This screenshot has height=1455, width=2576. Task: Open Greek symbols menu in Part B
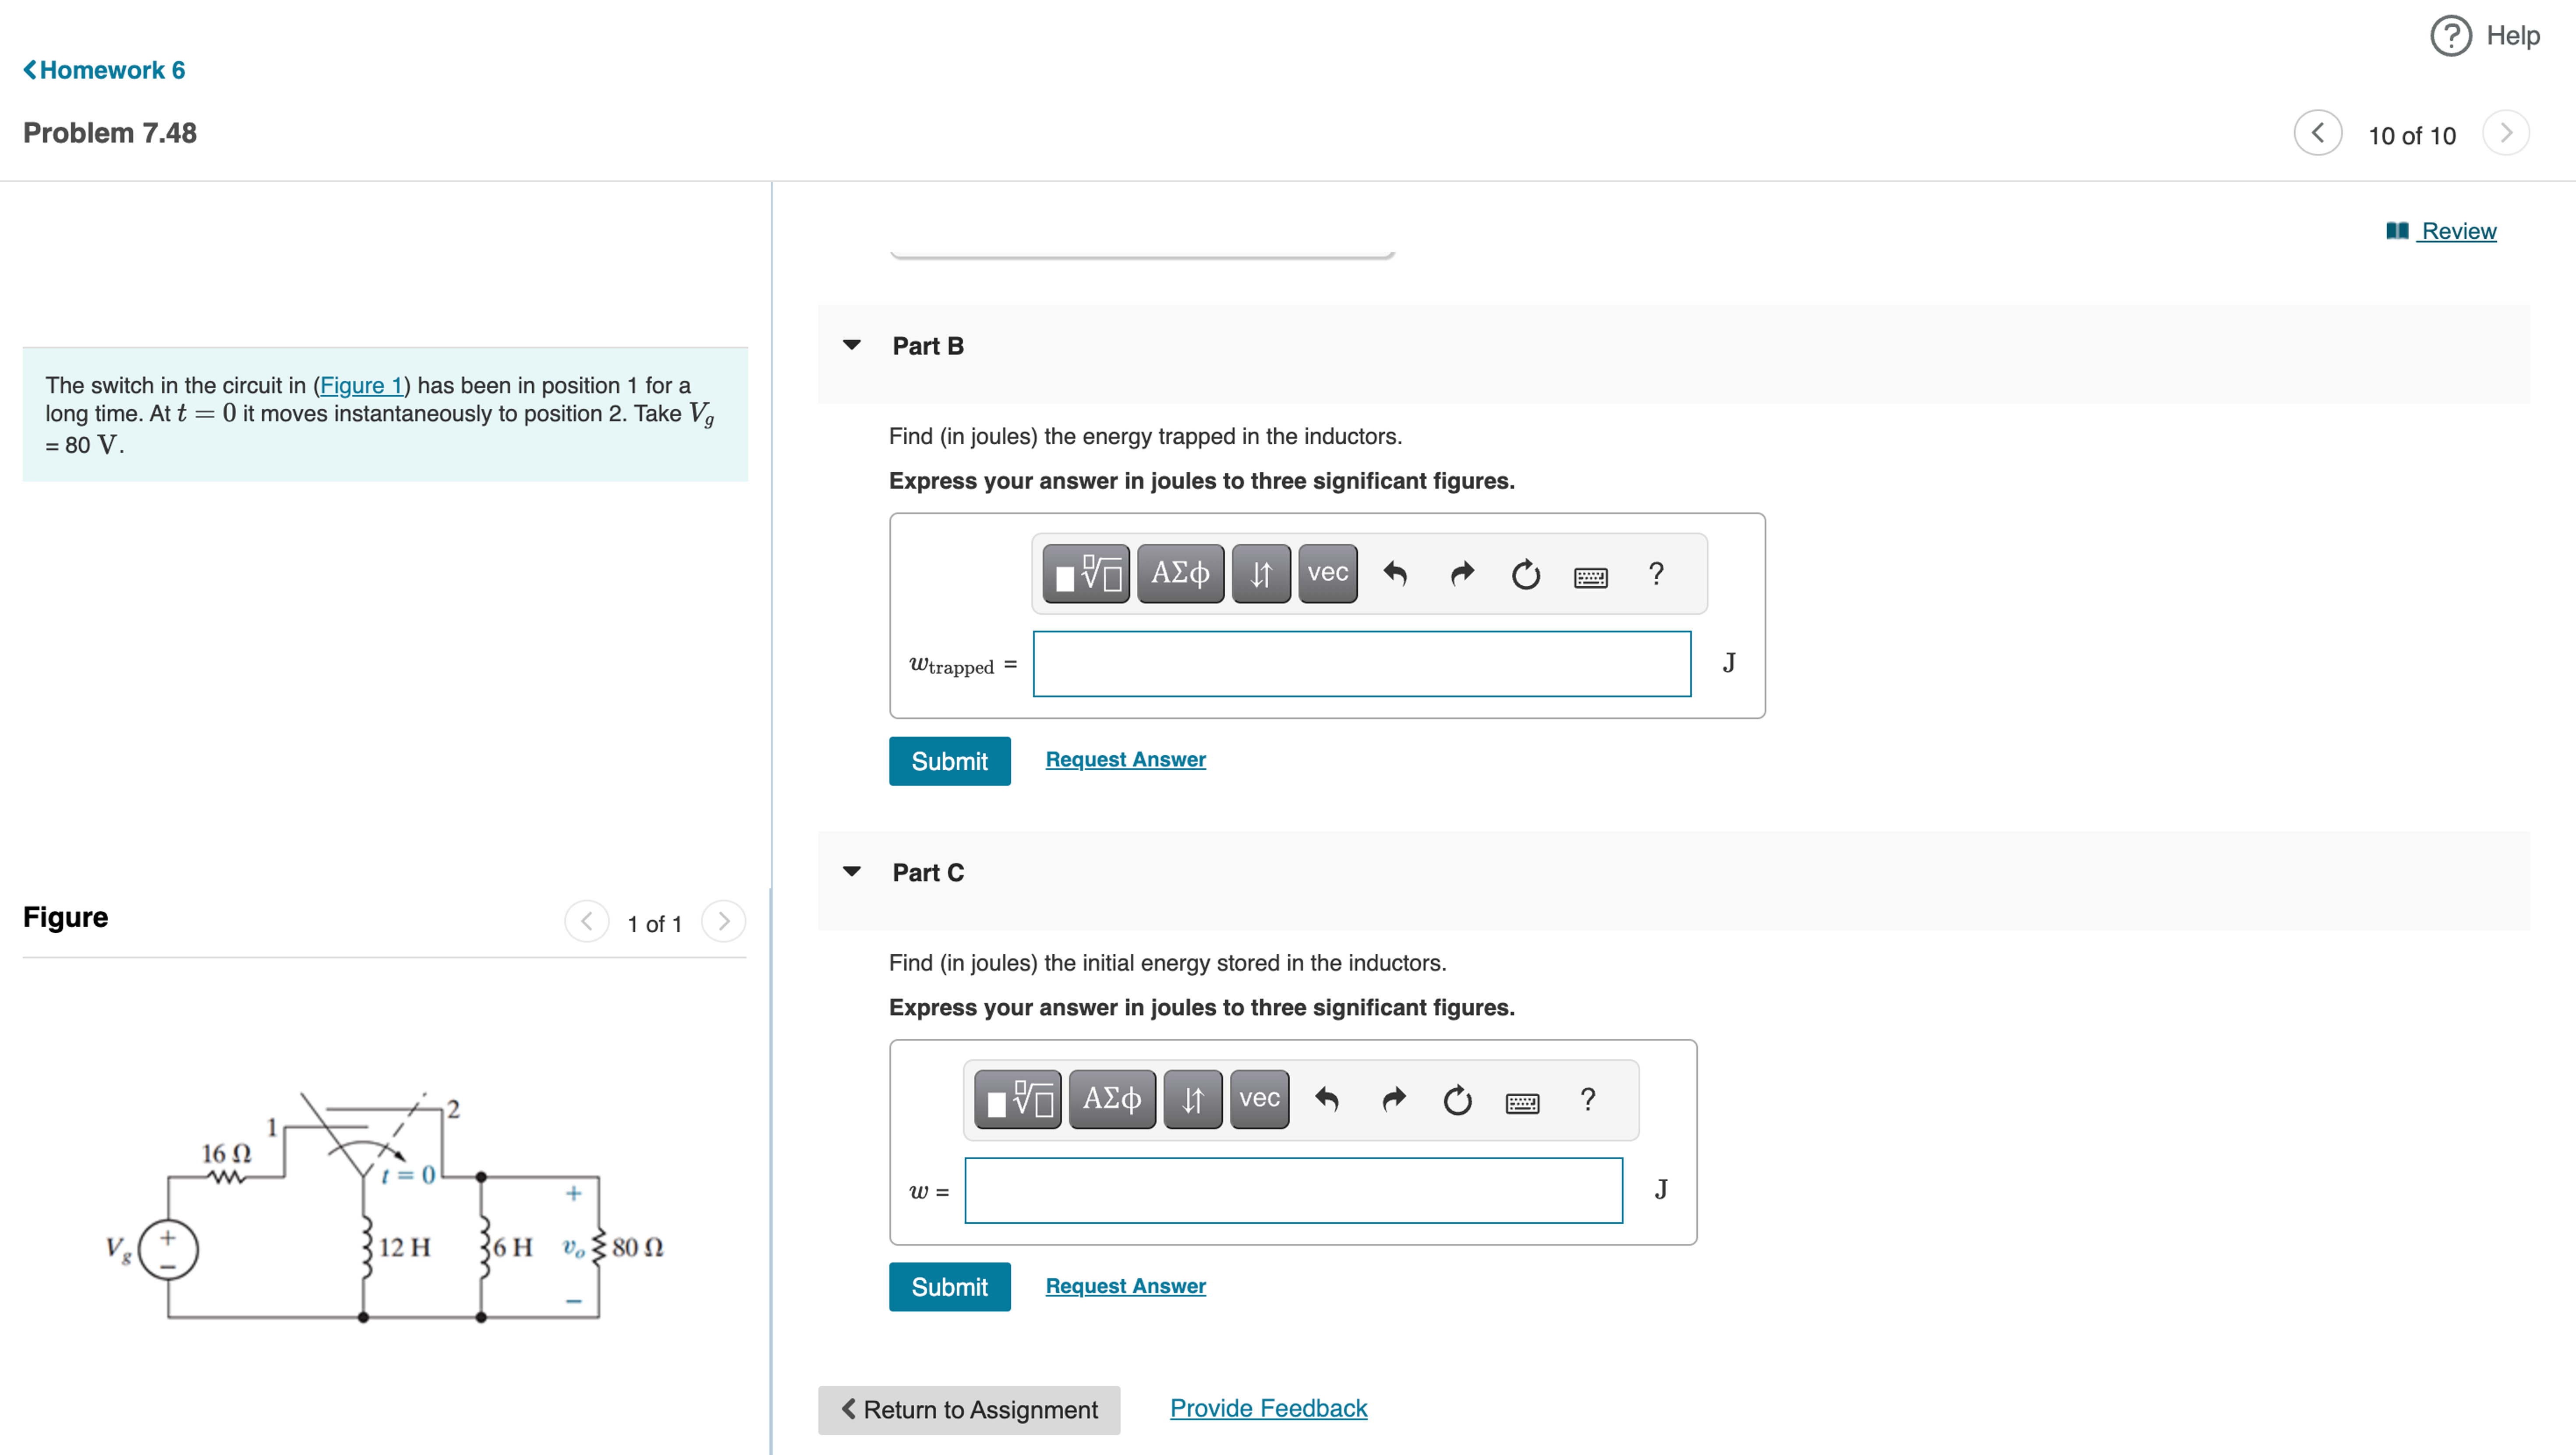coord(1181,574)
